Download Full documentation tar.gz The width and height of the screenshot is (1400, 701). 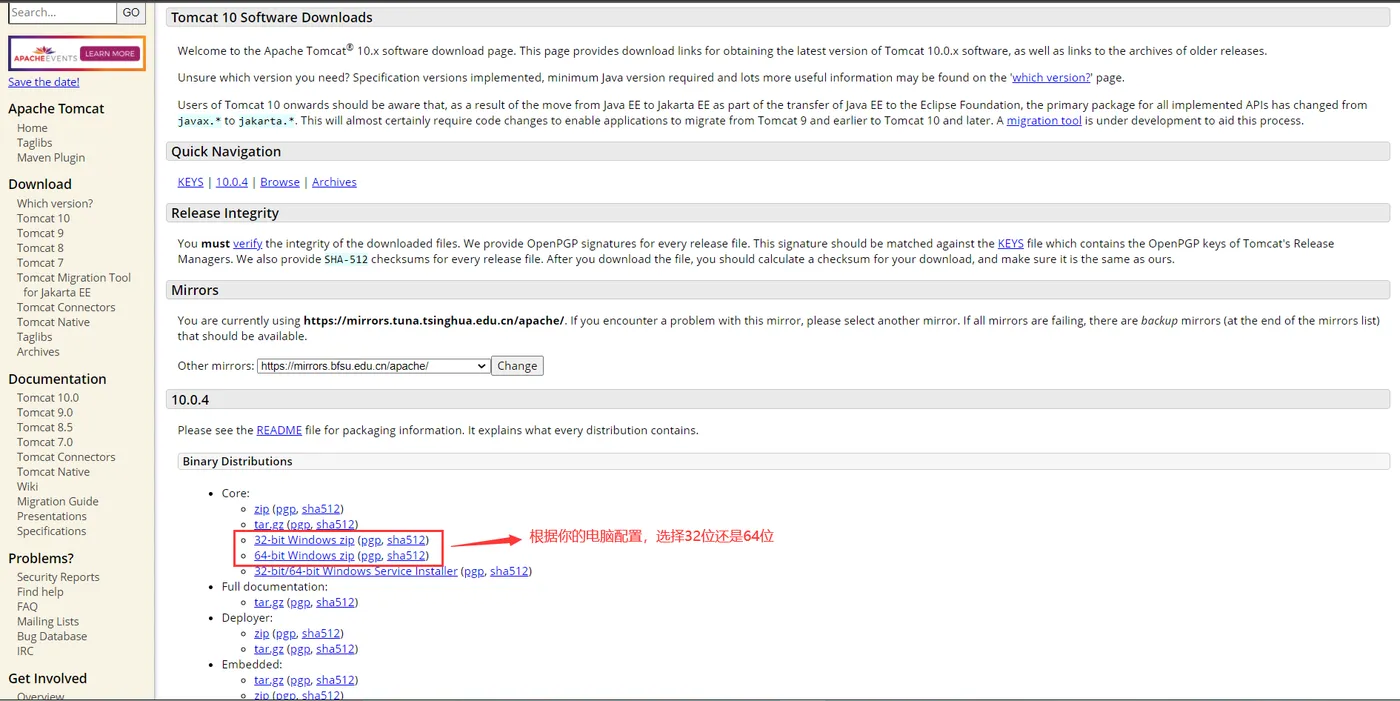(x=269, y=603)
